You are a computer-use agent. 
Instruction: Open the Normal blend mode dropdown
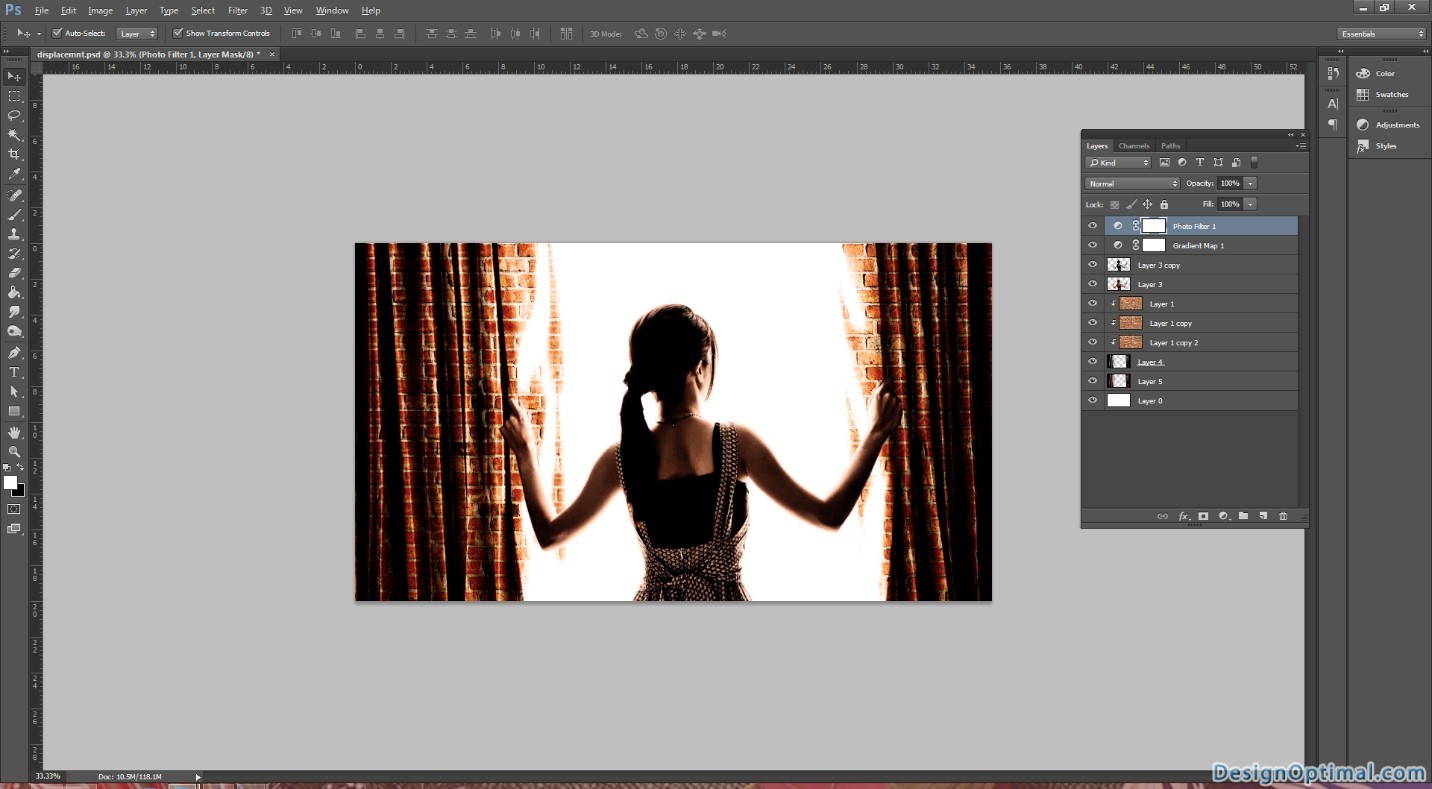(1132, 184)
